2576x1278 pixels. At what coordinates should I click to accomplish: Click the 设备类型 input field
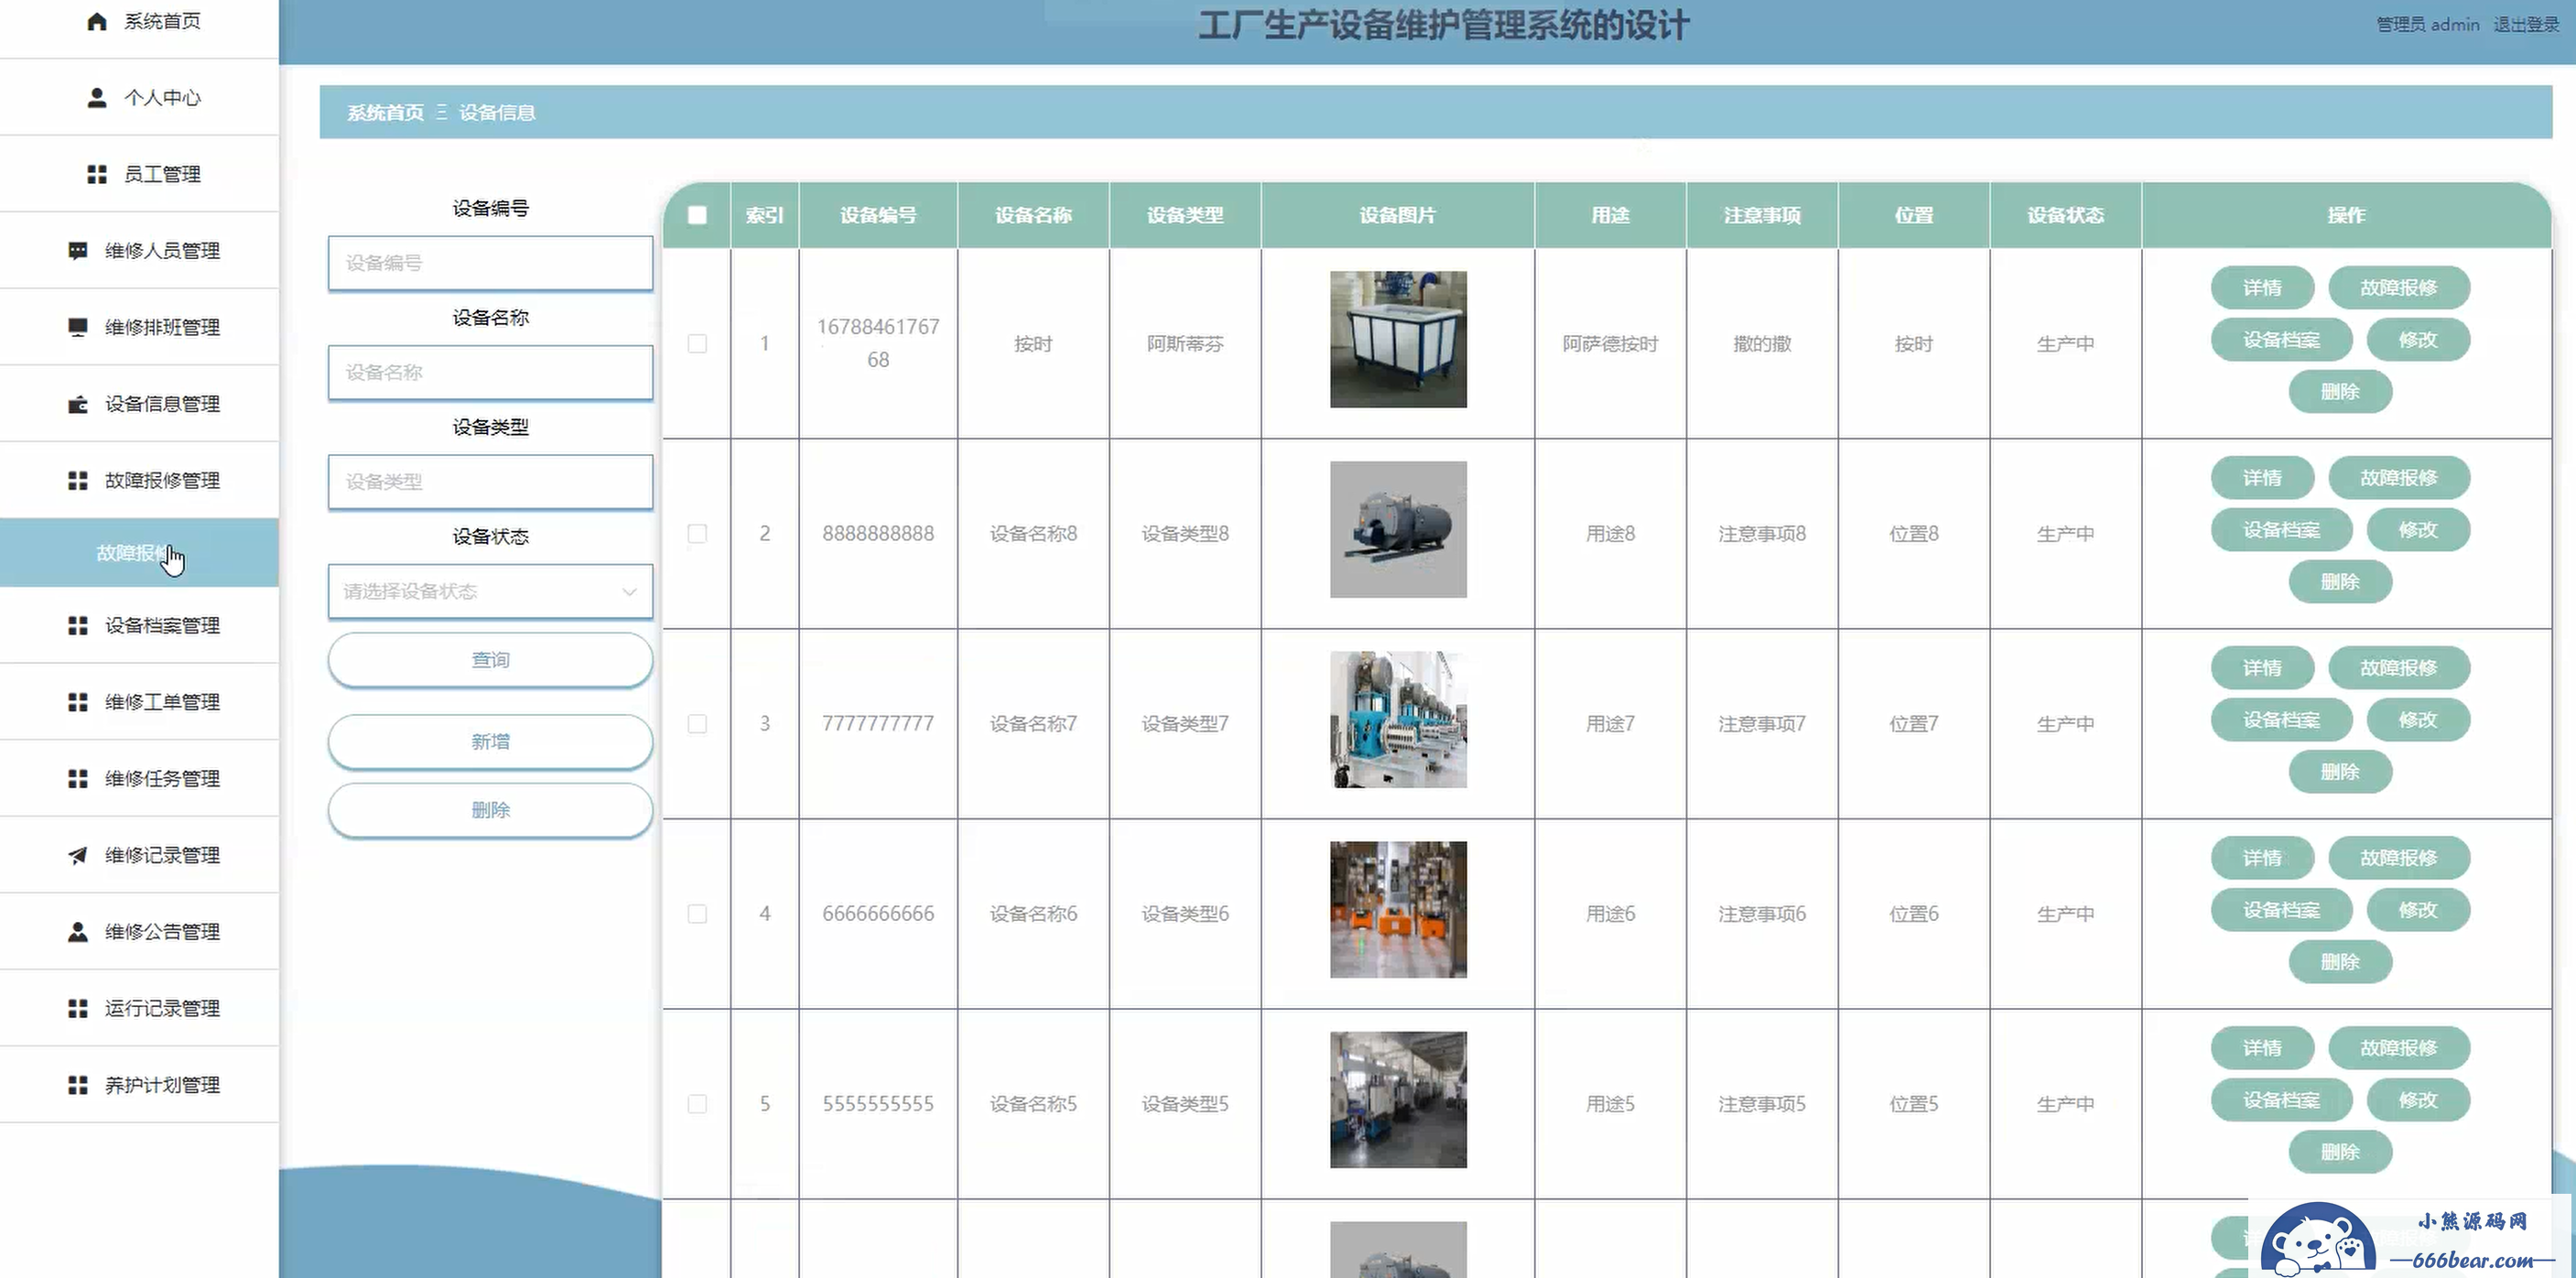tap(490, 482)
